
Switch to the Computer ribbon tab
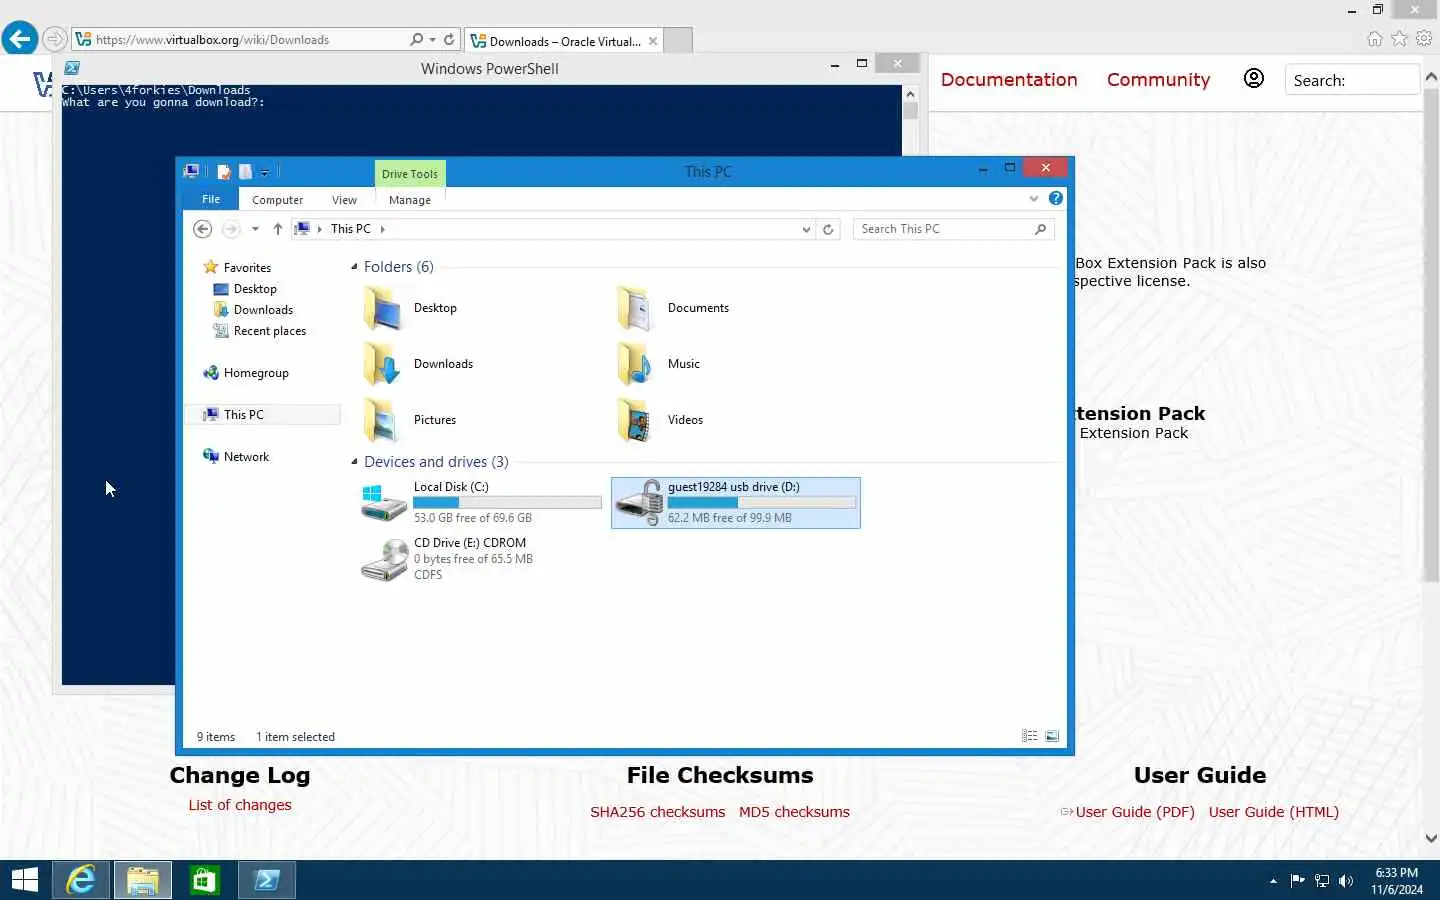277,200
